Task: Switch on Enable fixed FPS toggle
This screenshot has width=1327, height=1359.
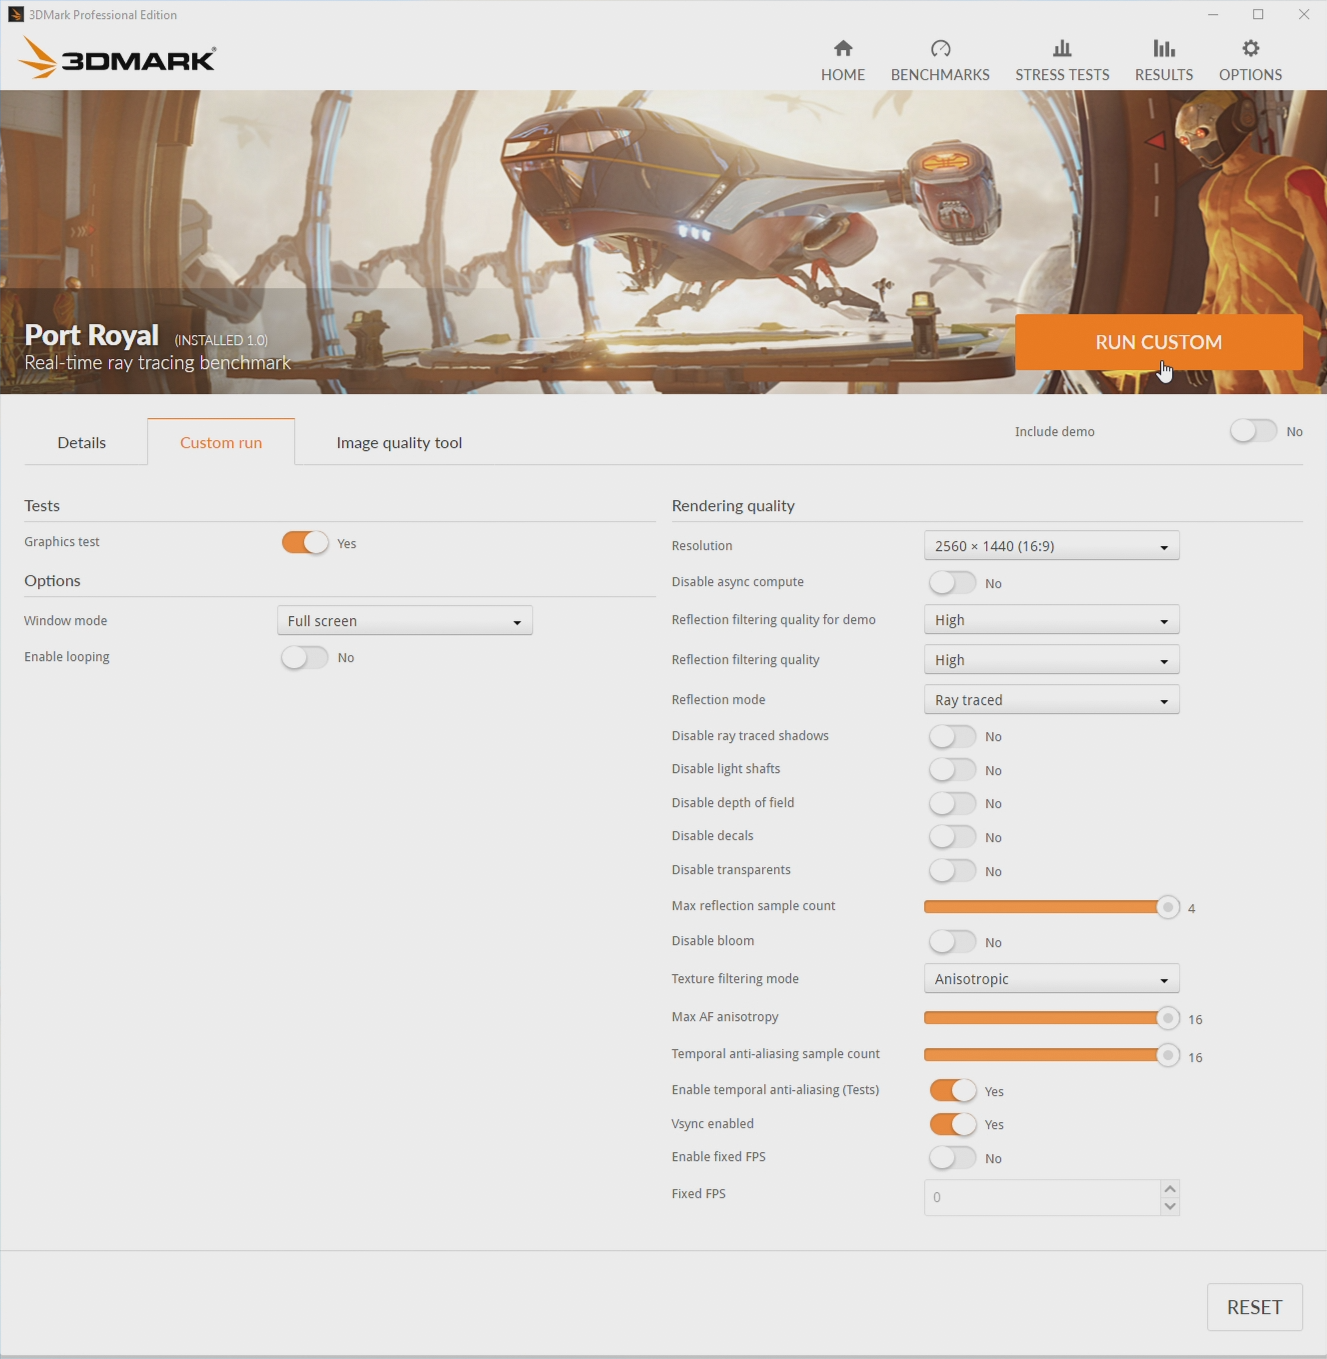Action: pyautogui.click(x=952, y=1157)
